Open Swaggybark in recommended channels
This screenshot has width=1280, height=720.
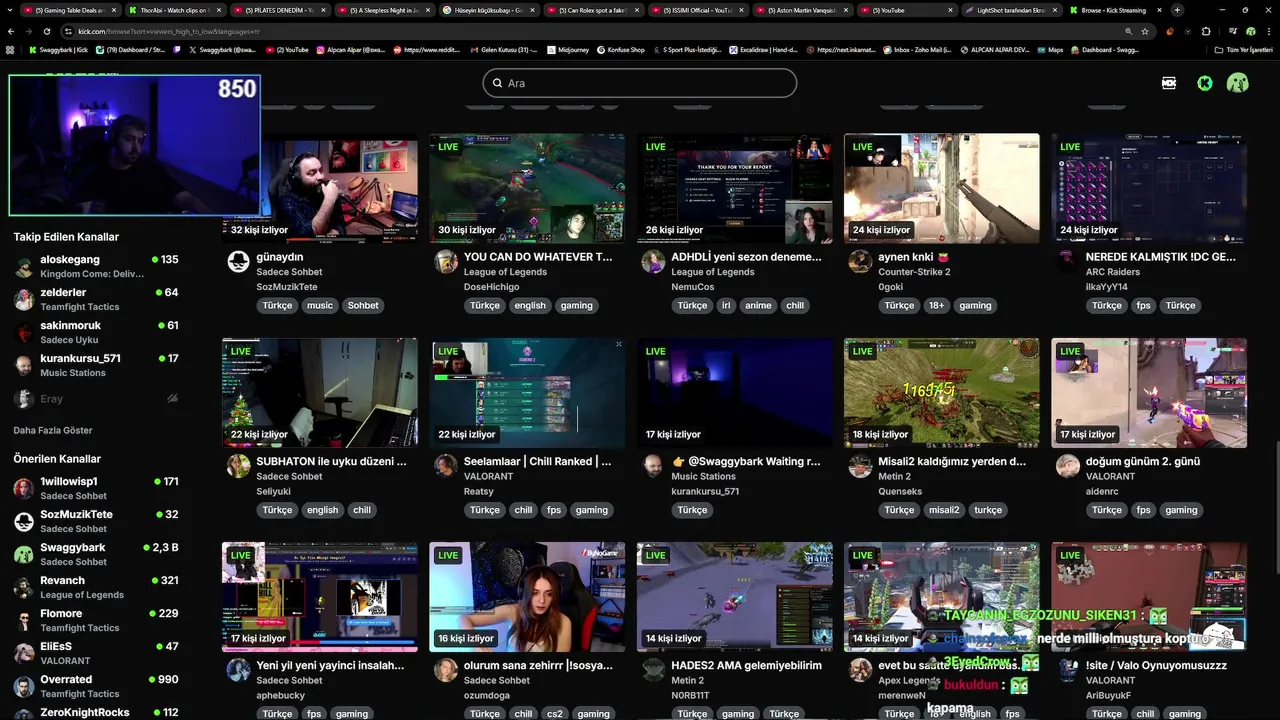pyautogui.click(x=97, y=554)
